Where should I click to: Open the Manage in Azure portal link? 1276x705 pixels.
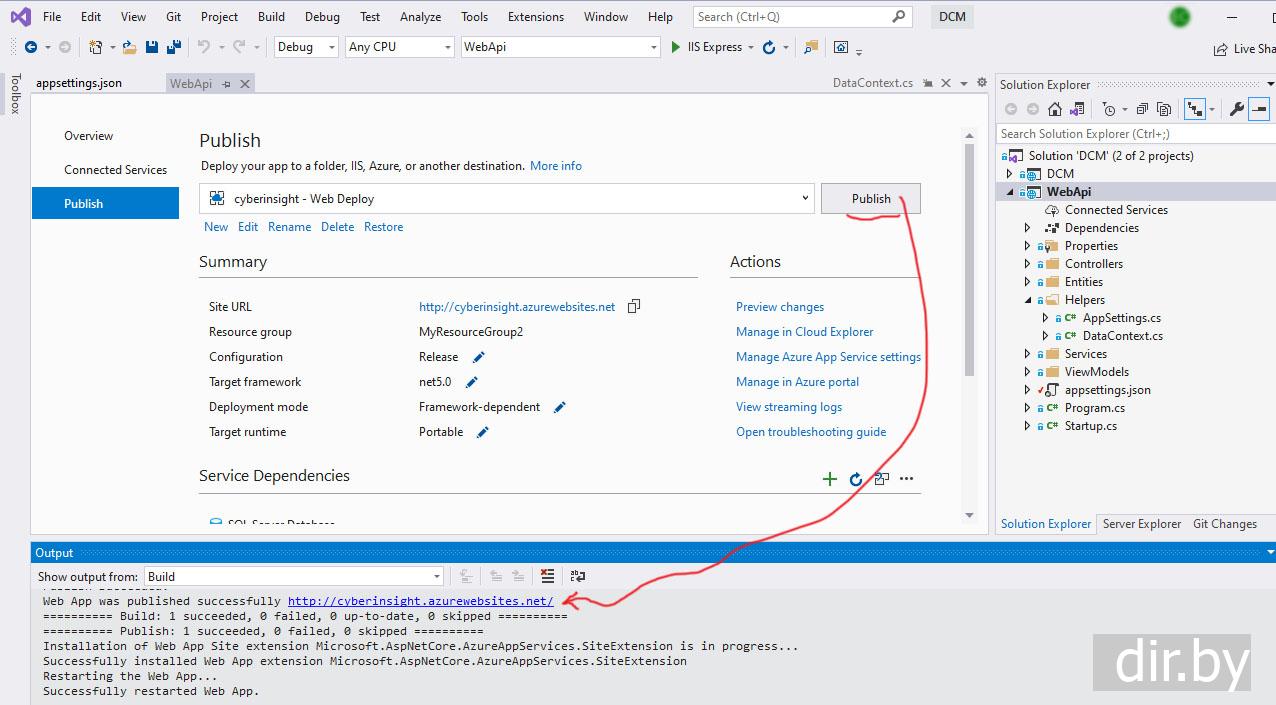797,382
